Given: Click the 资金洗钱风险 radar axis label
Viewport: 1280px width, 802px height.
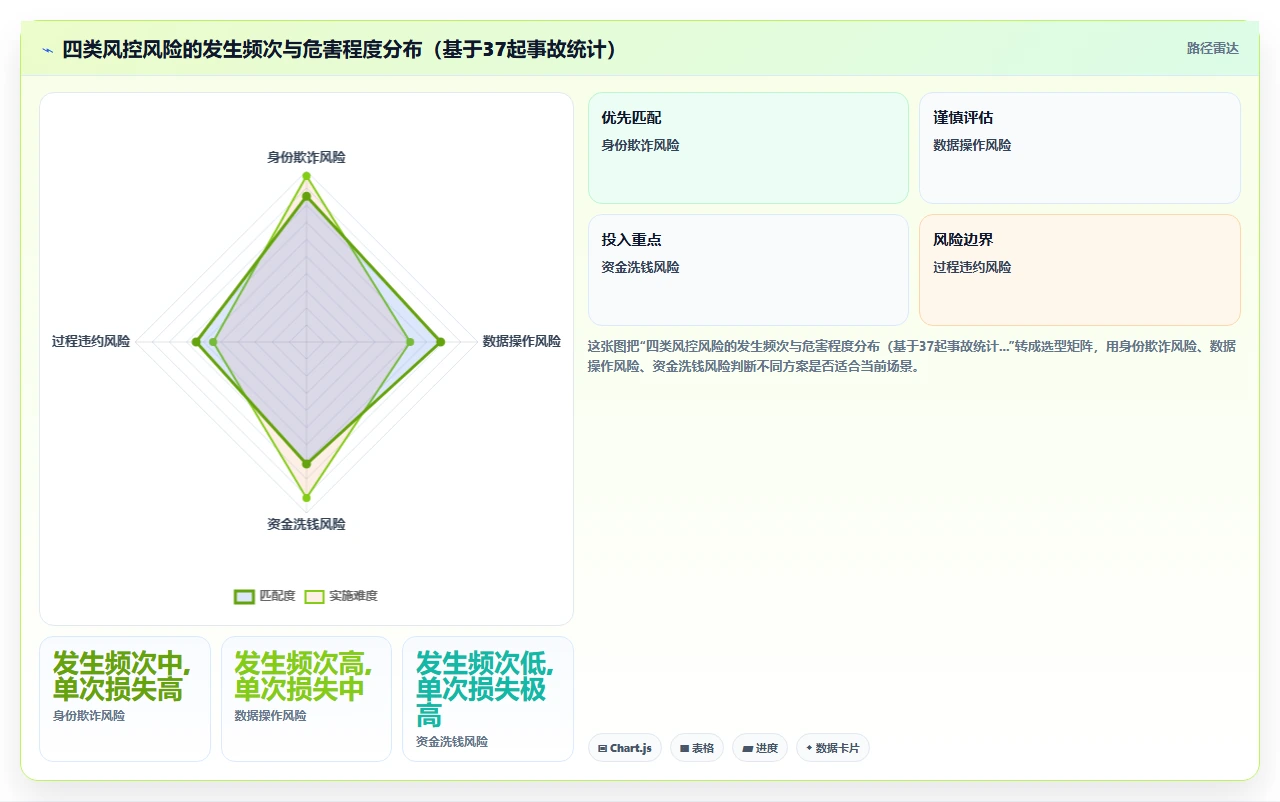Looking at the screenshot, I should 306,524.
